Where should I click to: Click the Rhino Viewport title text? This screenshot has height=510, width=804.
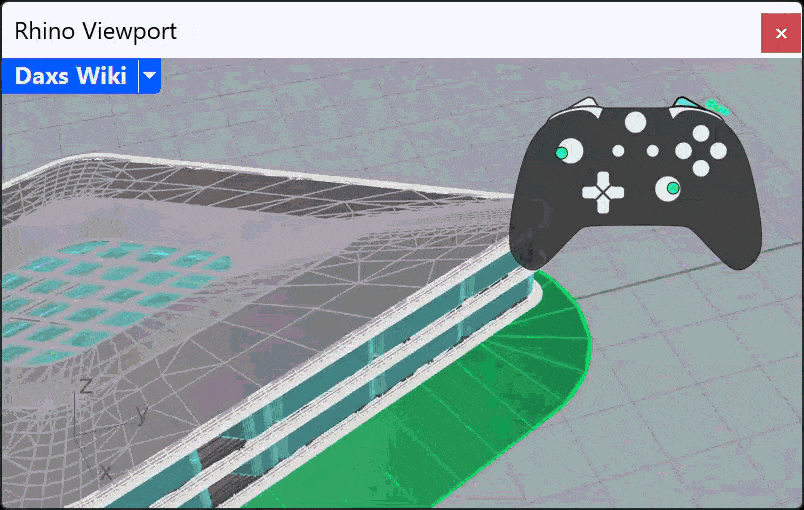95,31
